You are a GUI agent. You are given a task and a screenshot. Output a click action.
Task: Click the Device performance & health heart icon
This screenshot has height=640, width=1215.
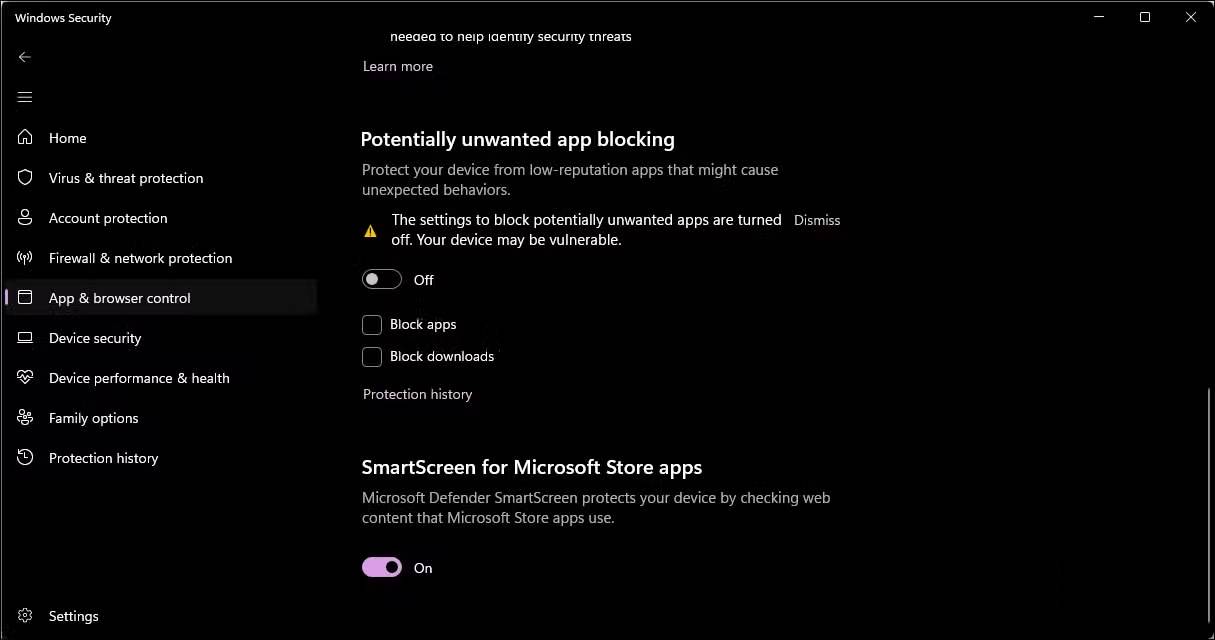coord(25,378)
